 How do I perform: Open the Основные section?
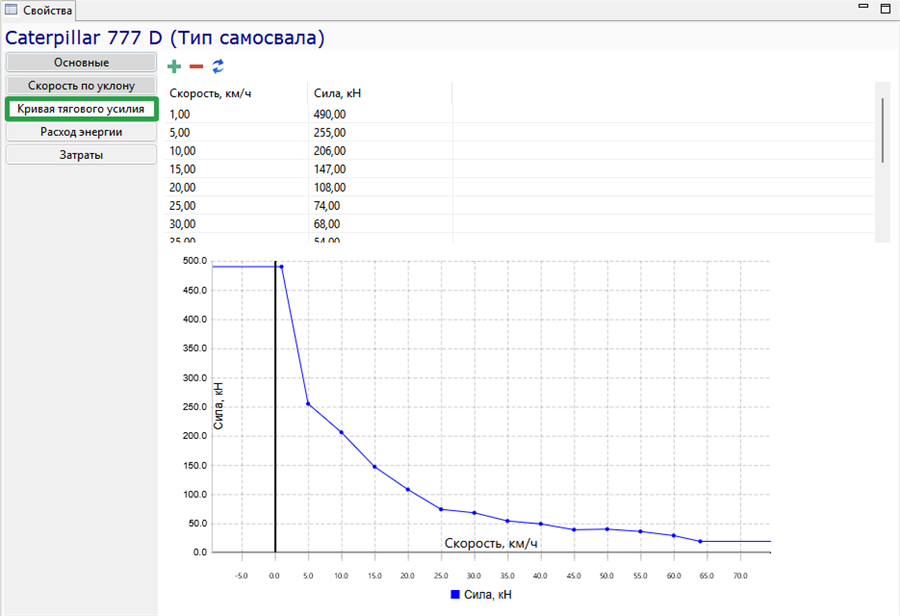81,62
